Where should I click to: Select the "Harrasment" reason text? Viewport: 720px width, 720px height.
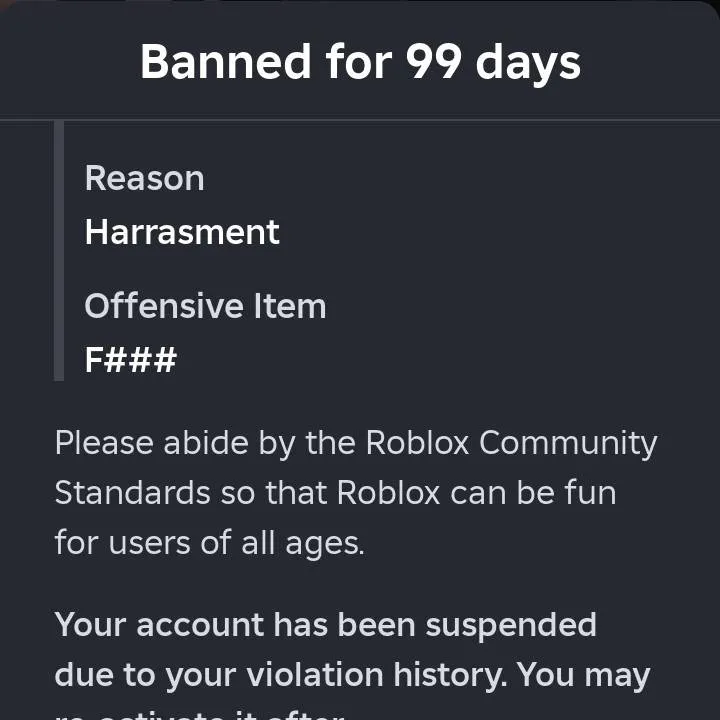[x=182, y=232]
